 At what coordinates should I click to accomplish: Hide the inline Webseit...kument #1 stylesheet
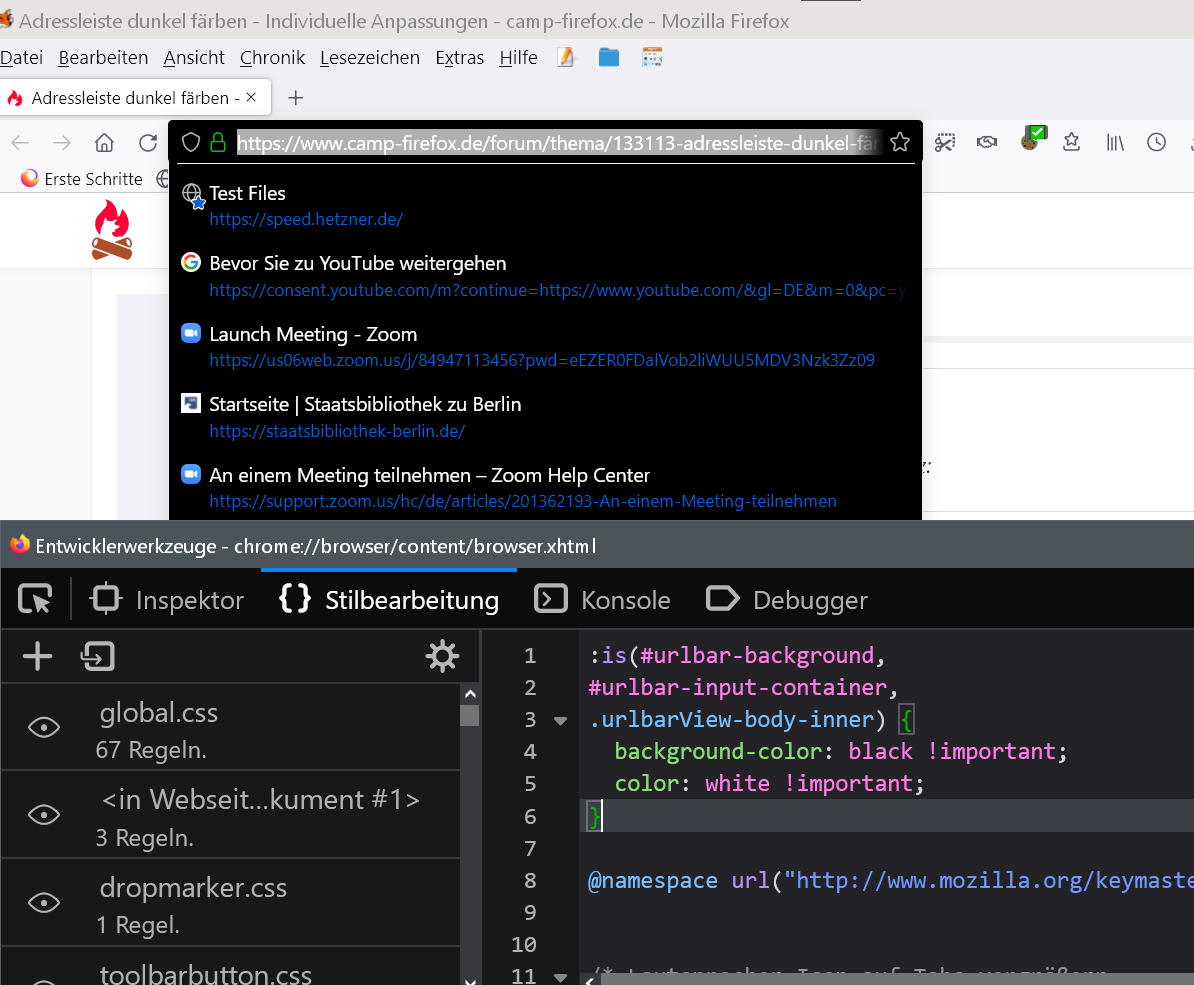click(x=44, y=815)
